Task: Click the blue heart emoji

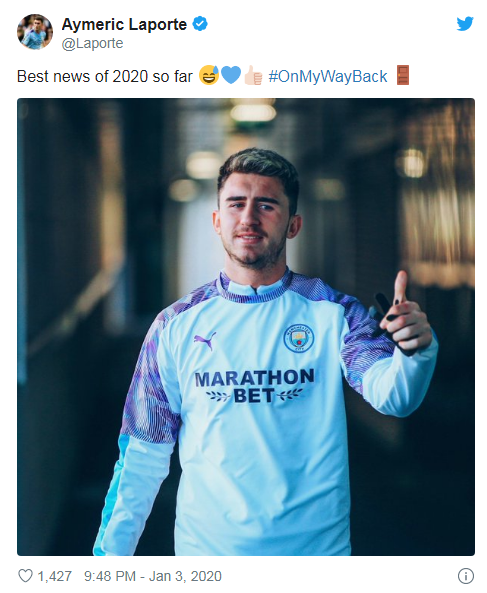Action: coord(231,75)
